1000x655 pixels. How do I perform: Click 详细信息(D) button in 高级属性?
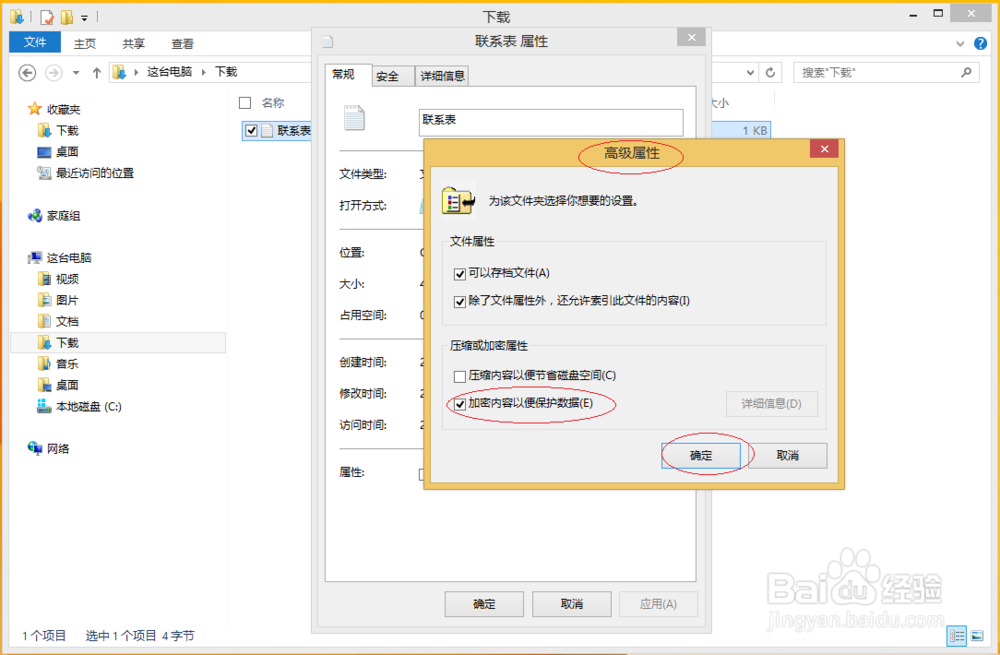pos(772,404)
